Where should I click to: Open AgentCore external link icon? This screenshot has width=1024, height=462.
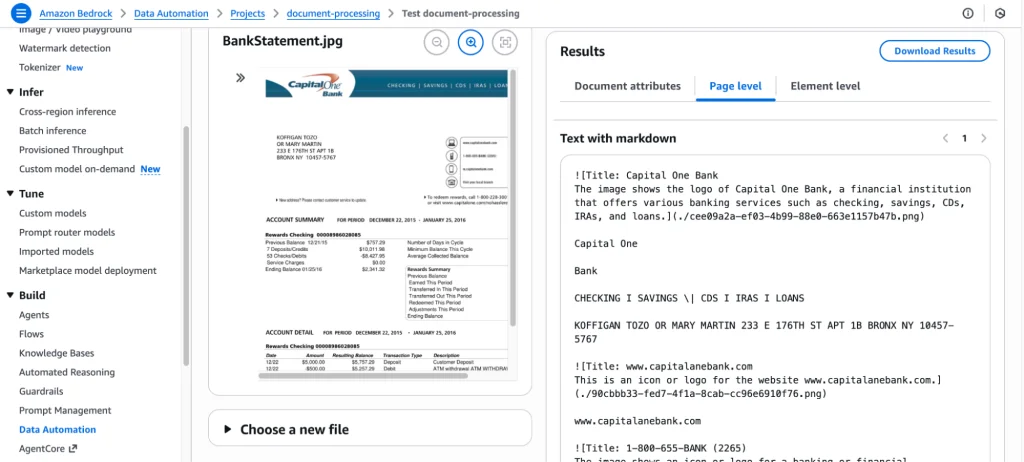pos(72,449)
